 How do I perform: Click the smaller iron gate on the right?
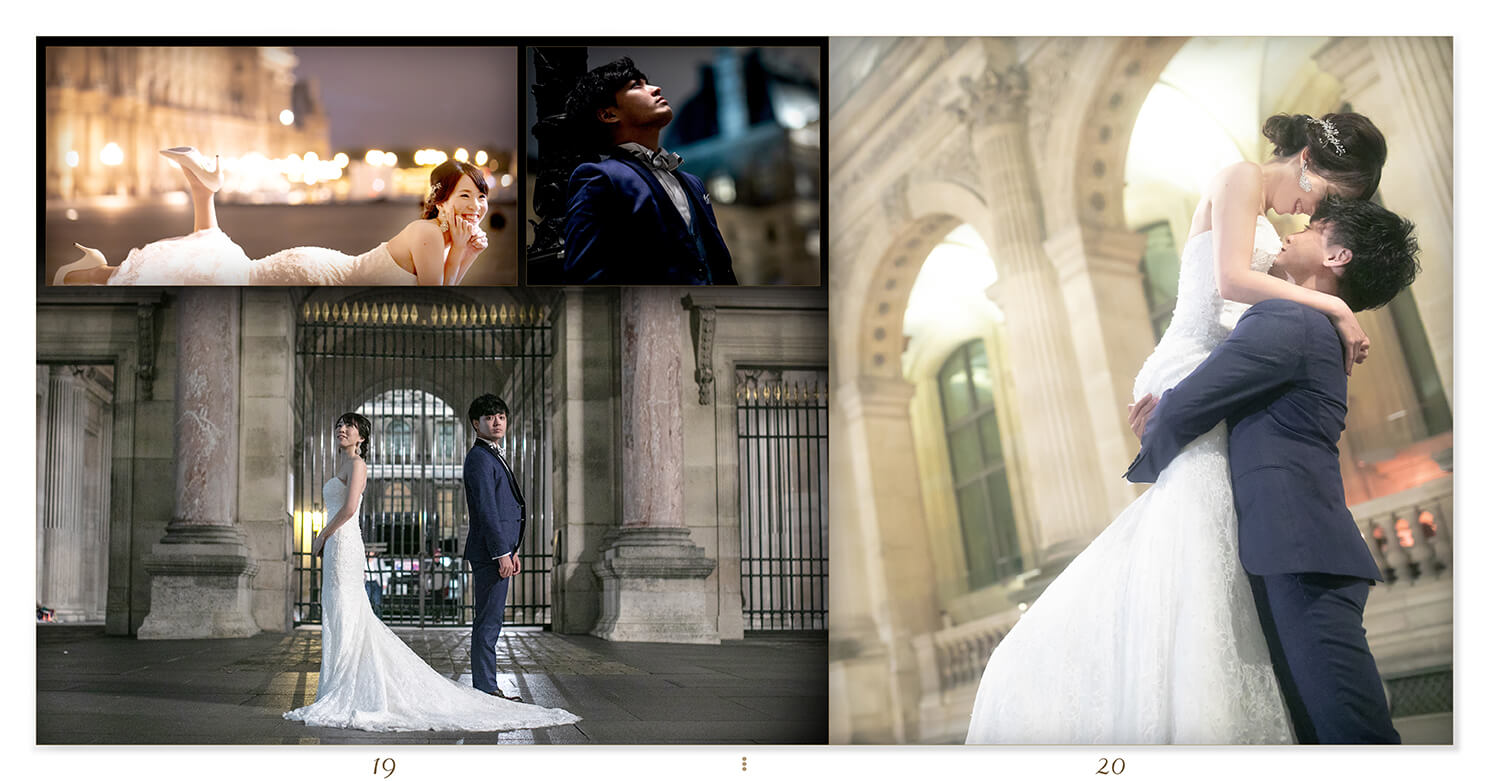click(781, 500)
